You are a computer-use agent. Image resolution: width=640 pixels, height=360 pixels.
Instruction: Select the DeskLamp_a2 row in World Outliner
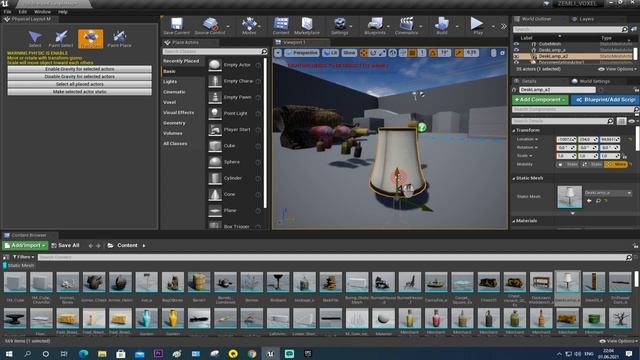(x=573, y=56)
